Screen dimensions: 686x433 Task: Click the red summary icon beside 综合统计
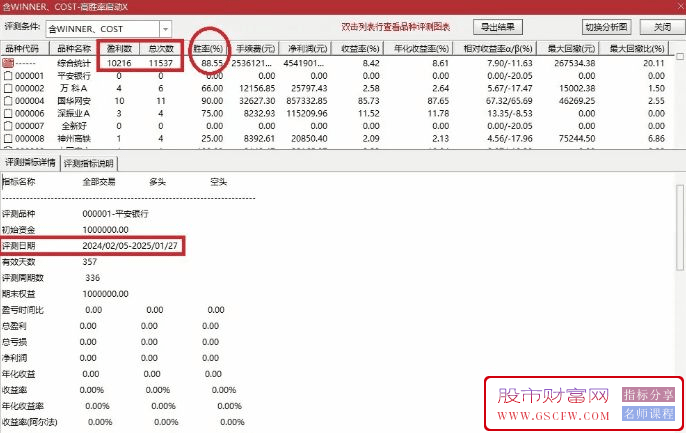coord(8,63)
